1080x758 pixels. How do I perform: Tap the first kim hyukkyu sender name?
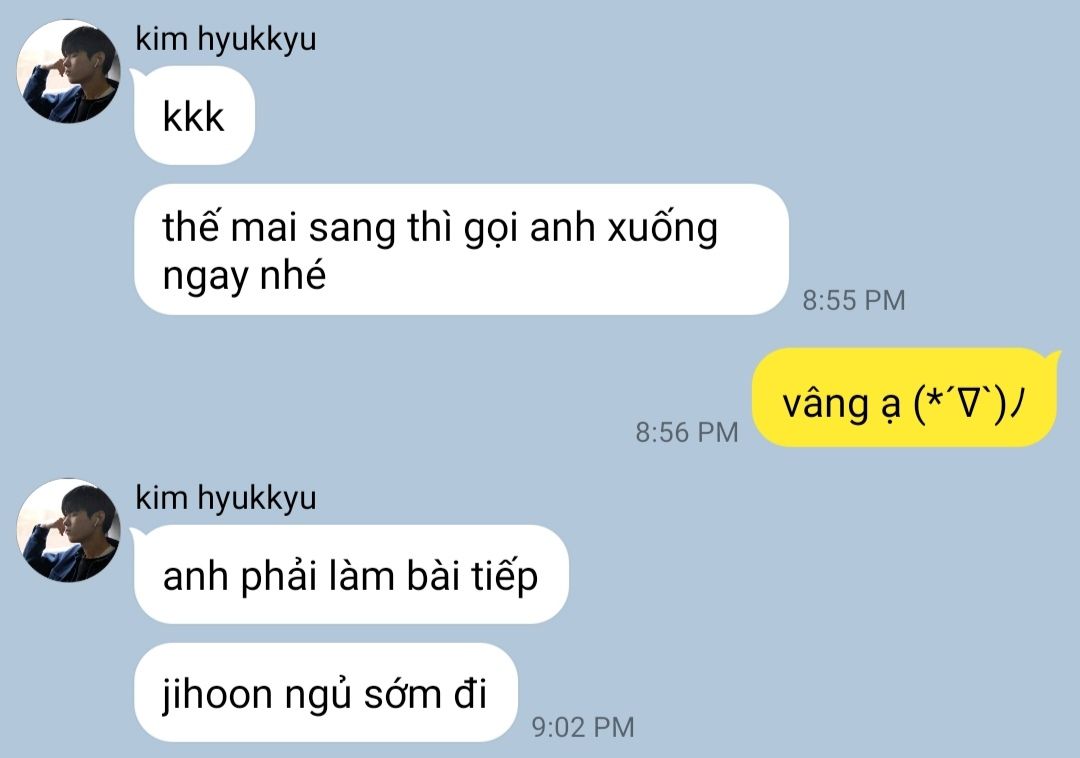click(226, 39)
